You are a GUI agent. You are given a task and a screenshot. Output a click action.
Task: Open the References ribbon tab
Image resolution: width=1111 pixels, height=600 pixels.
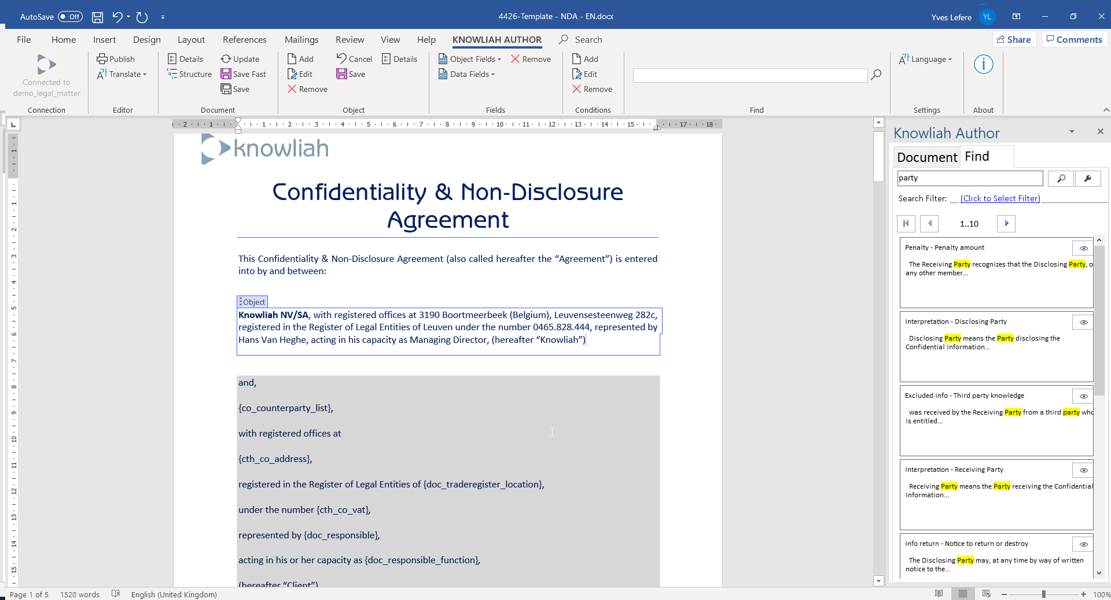[244, 40]
